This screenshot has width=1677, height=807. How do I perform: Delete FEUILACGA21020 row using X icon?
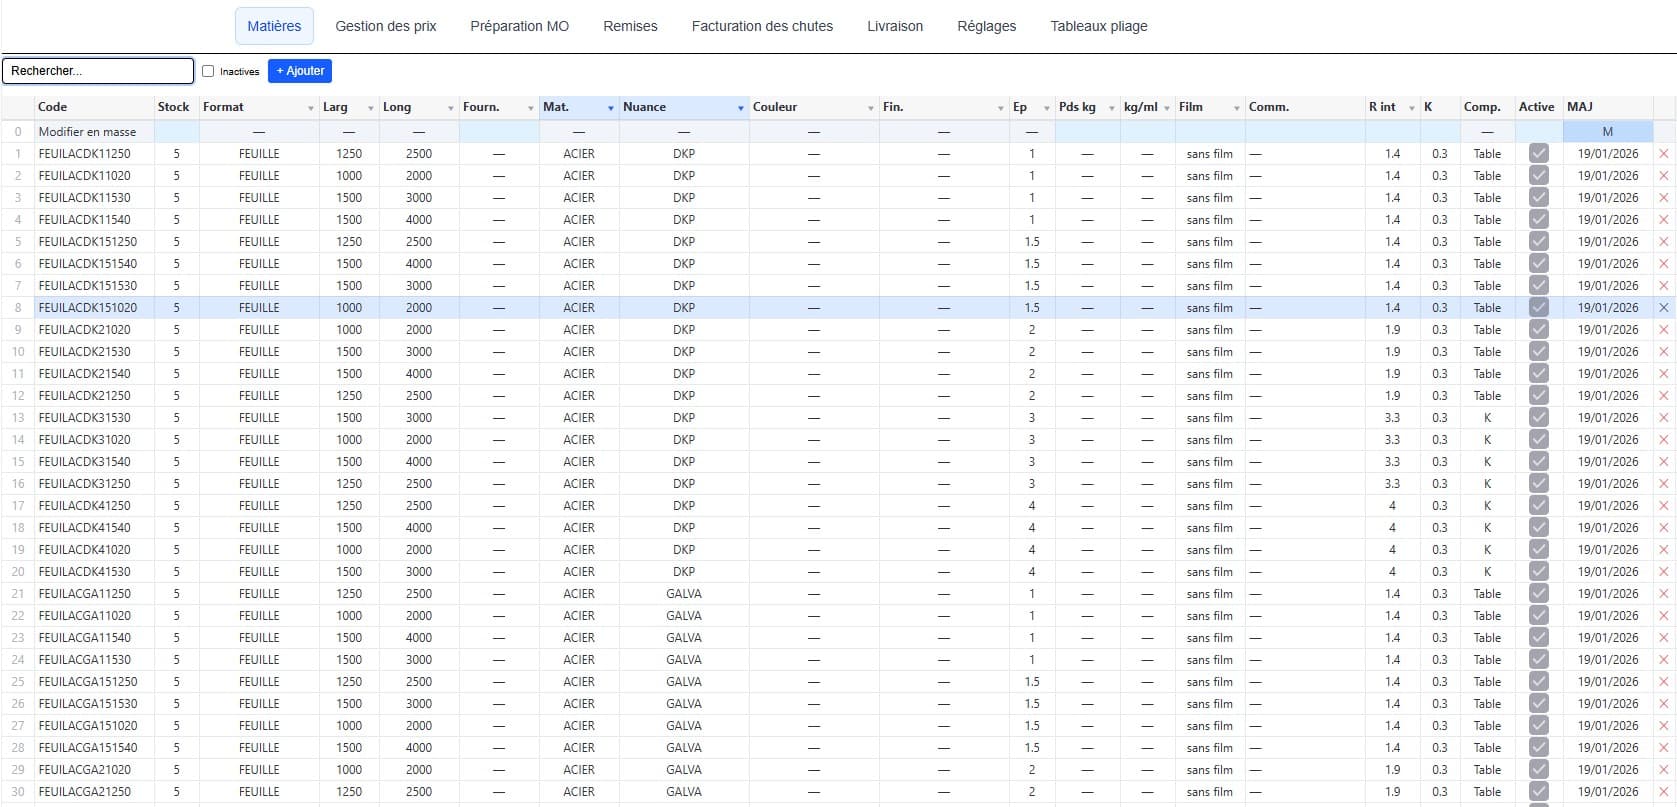click(x=1664, y=770)
